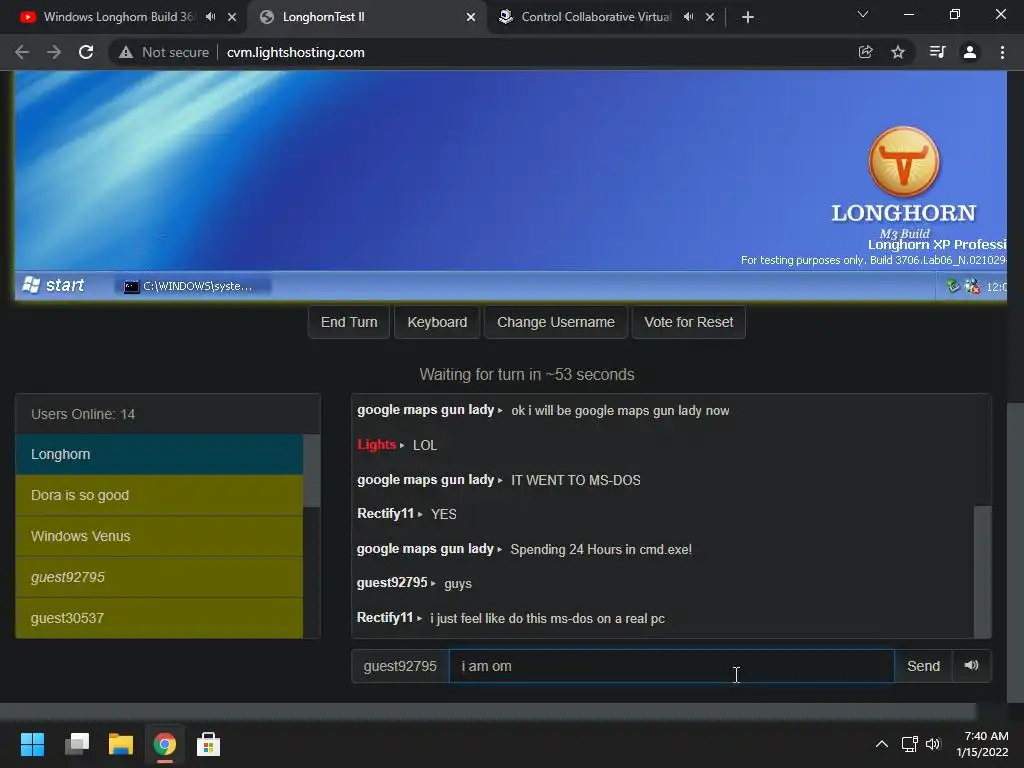The image size is (1024, 768).
Task: Click Vote for Reset
Action: click(688, 322)
